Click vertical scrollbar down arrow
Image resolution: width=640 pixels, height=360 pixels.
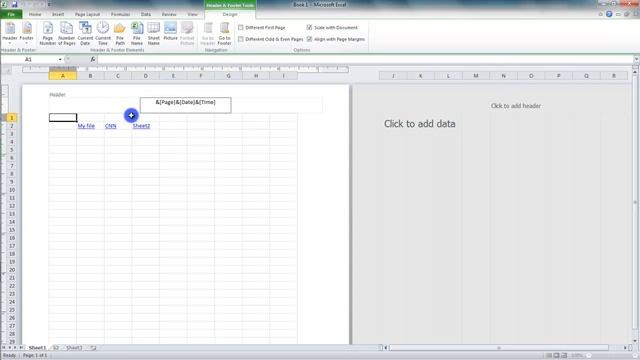(635, 341)
